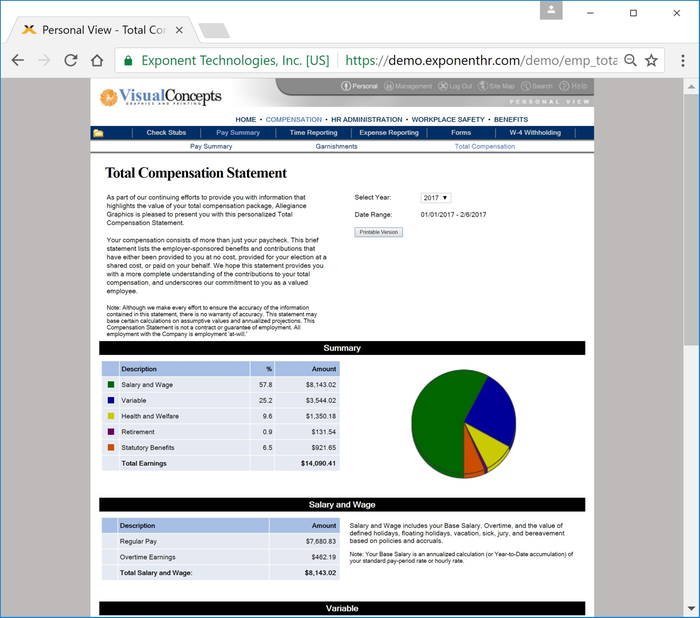Click the vertical scrollbar thumb

(x=692, y=220)
